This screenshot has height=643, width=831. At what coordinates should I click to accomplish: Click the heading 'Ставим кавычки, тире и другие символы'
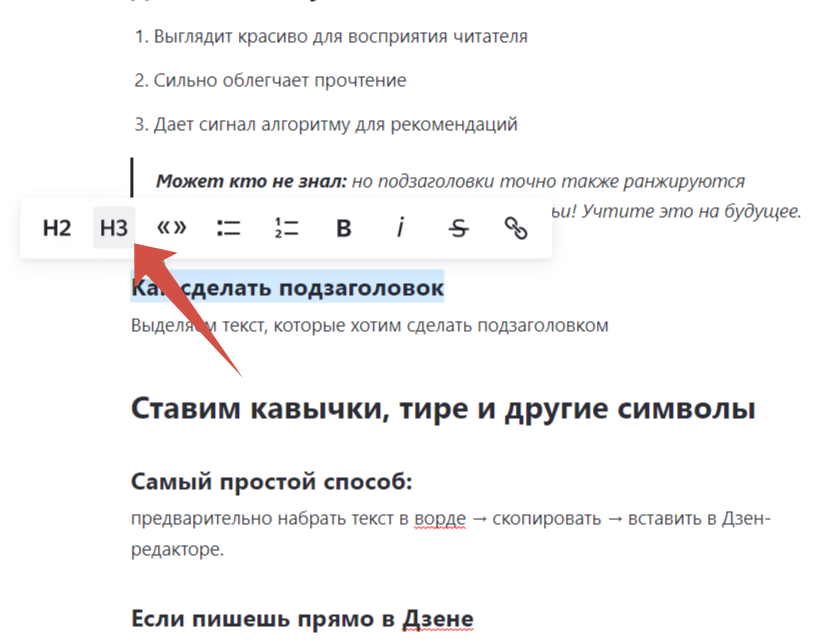[444, 407]
